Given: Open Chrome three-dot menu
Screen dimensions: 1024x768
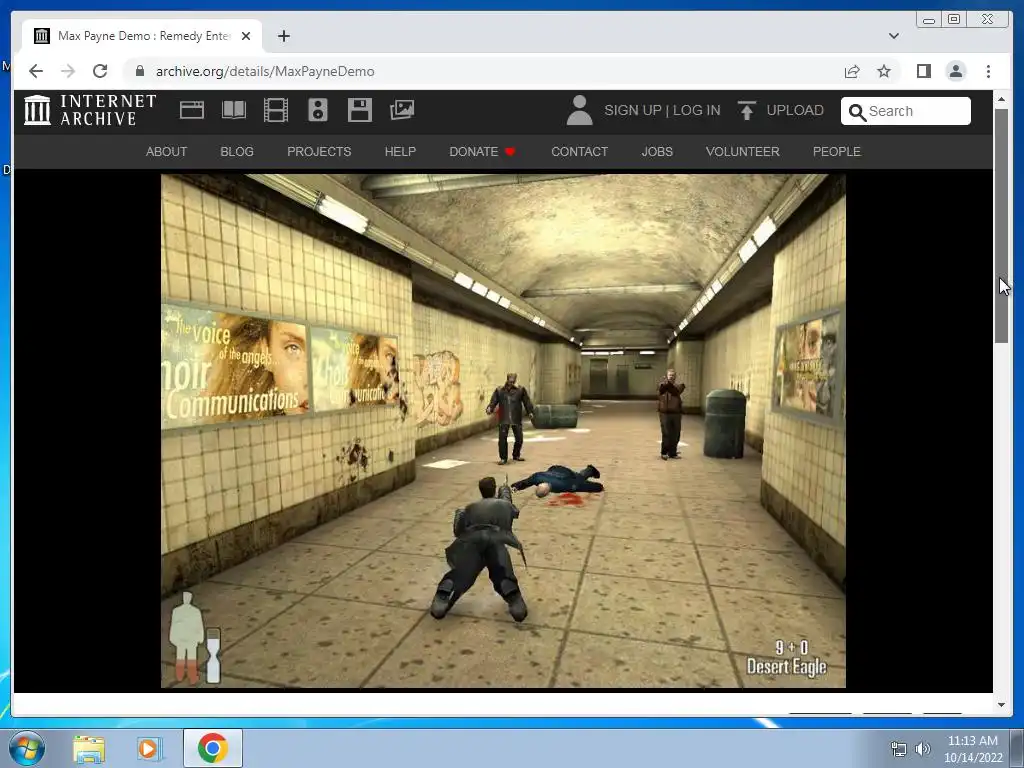Looking at the screenshot, I should [x=988, y=71].
